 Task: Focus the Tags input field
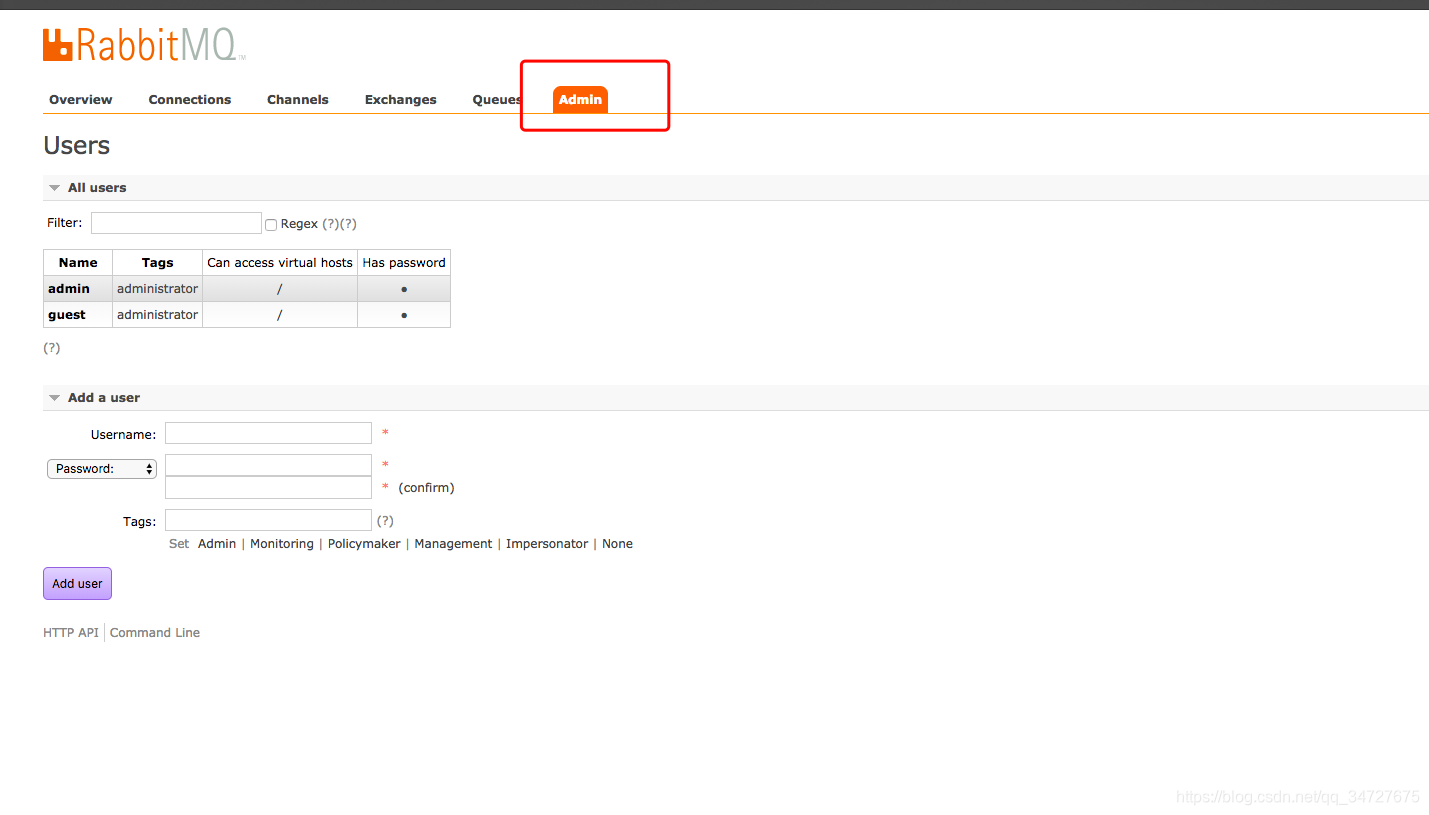point(268,520)
